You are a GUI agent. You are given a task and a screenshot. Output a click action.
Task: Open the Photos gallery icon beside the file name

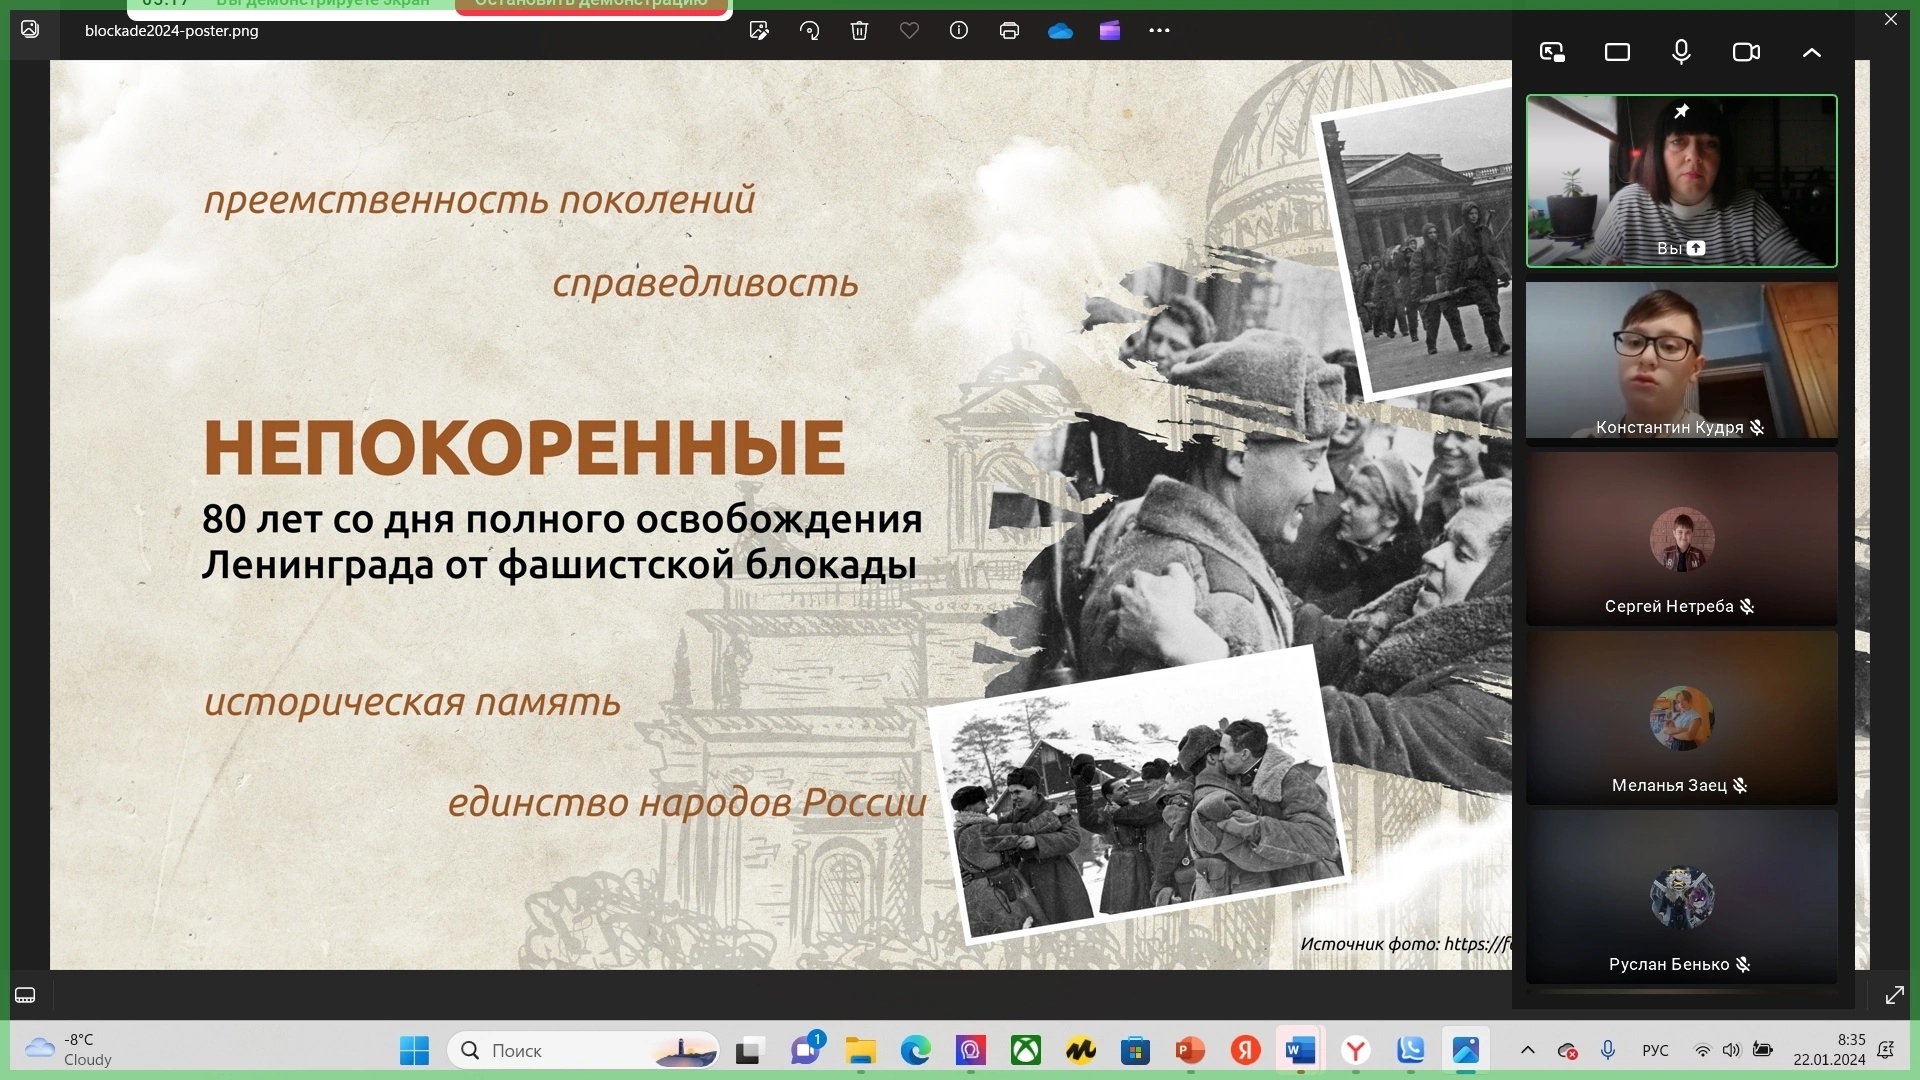click(30, 30)
